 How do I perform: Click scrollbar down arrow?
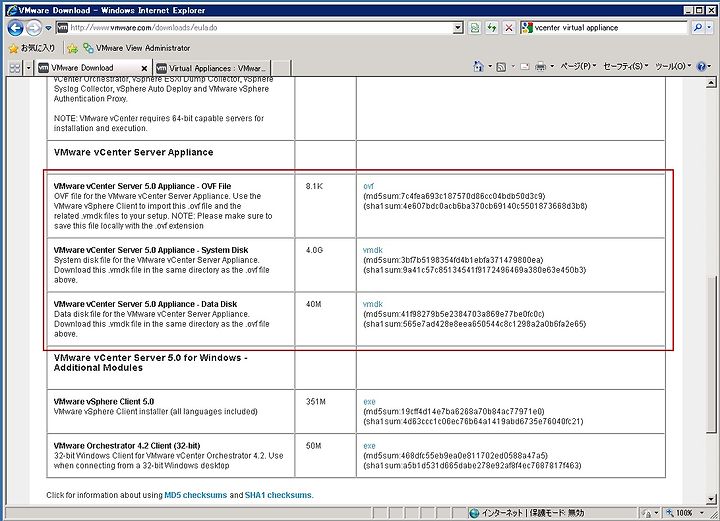[x=711, y=499]
